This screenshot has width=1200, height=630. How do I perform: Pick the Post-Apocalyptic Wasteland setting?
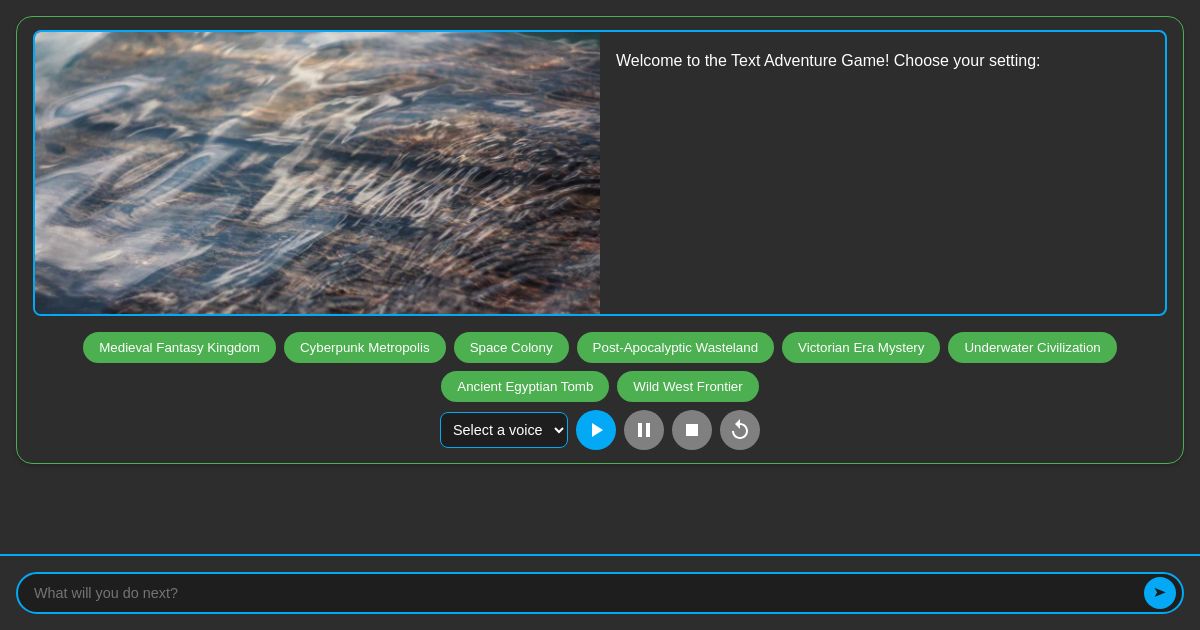point(675,347)
